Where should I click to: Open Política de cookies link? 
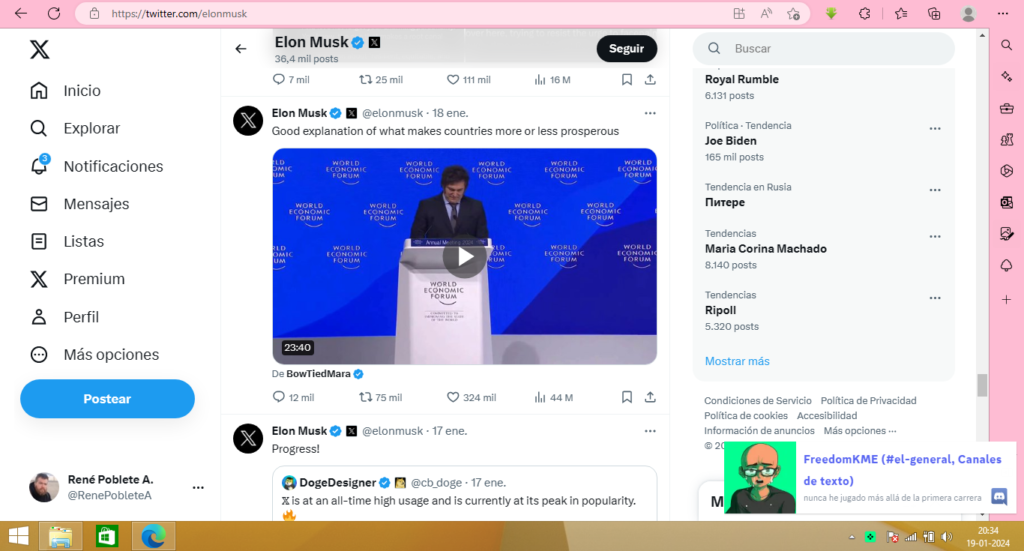point(746,416)
